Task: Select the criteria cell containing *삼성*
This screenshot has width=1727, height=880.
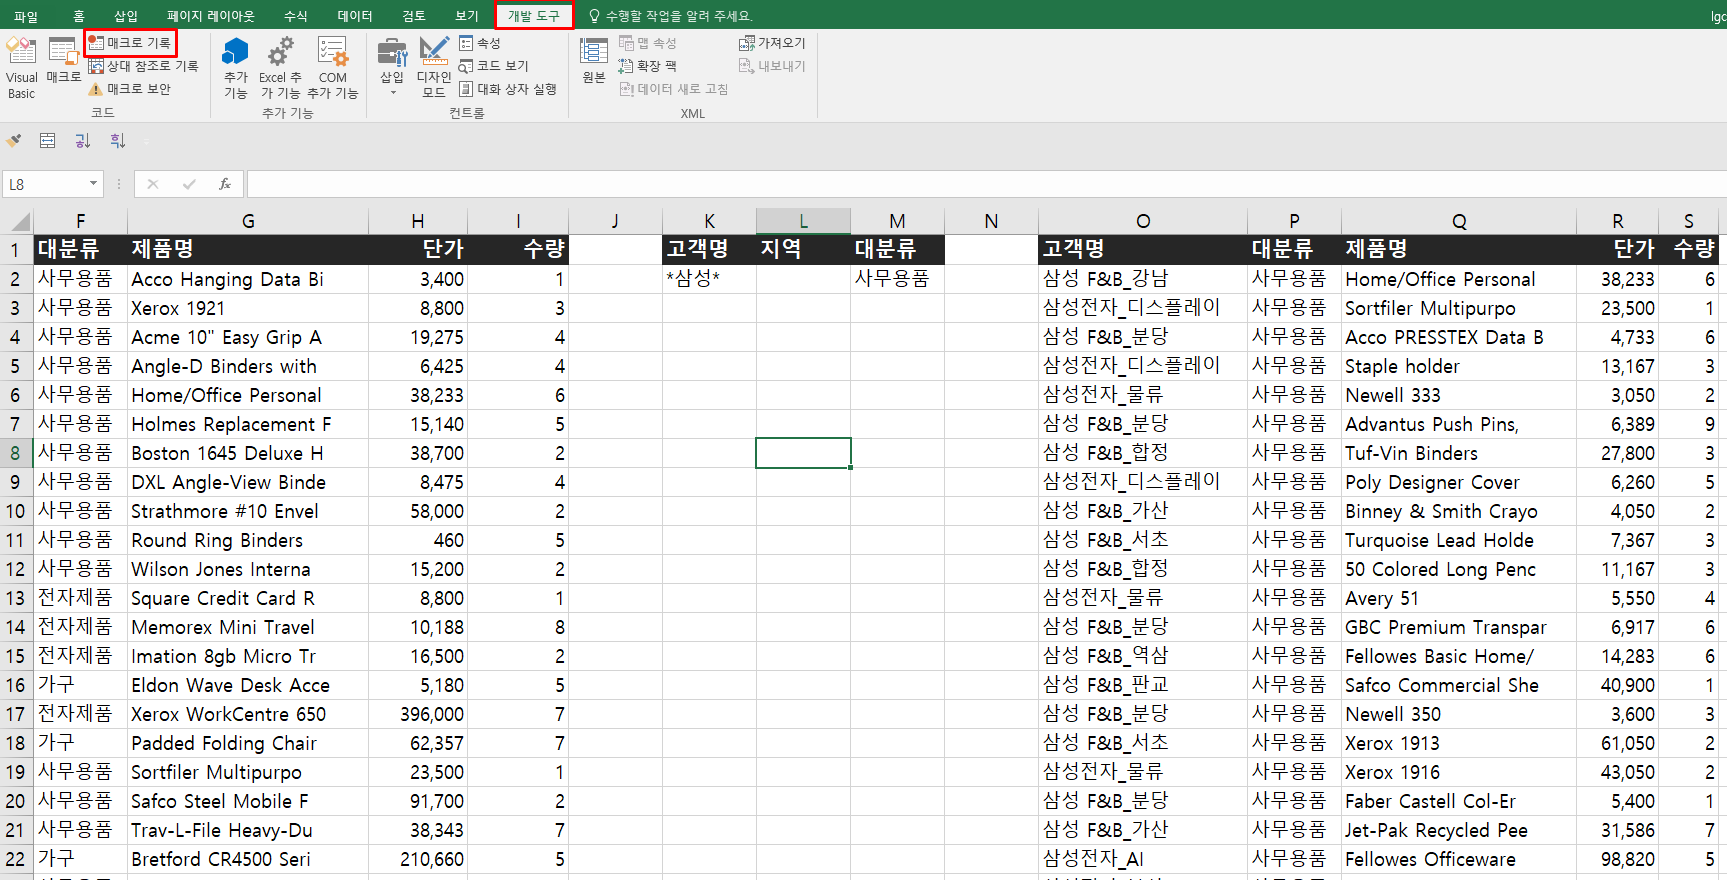Action: coord(709,279)
